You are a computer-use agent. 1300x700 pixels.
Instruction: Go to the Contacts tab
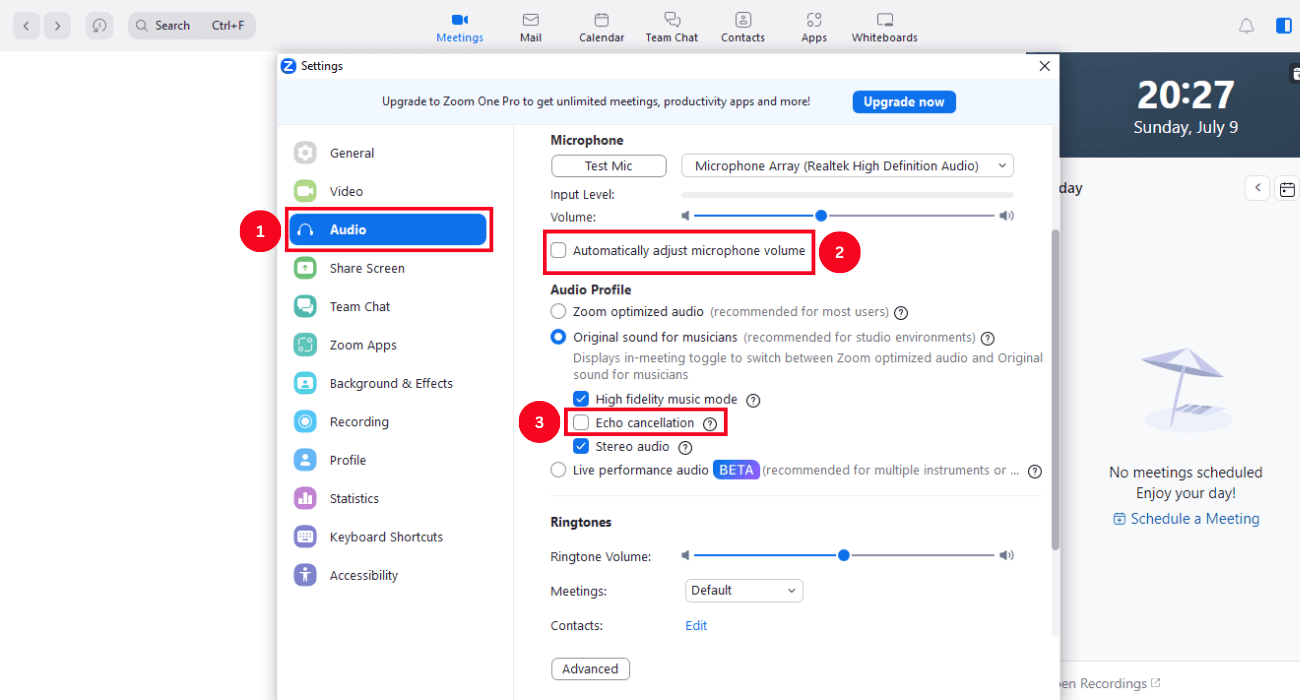pyautogui.click(x=743, y=27)
